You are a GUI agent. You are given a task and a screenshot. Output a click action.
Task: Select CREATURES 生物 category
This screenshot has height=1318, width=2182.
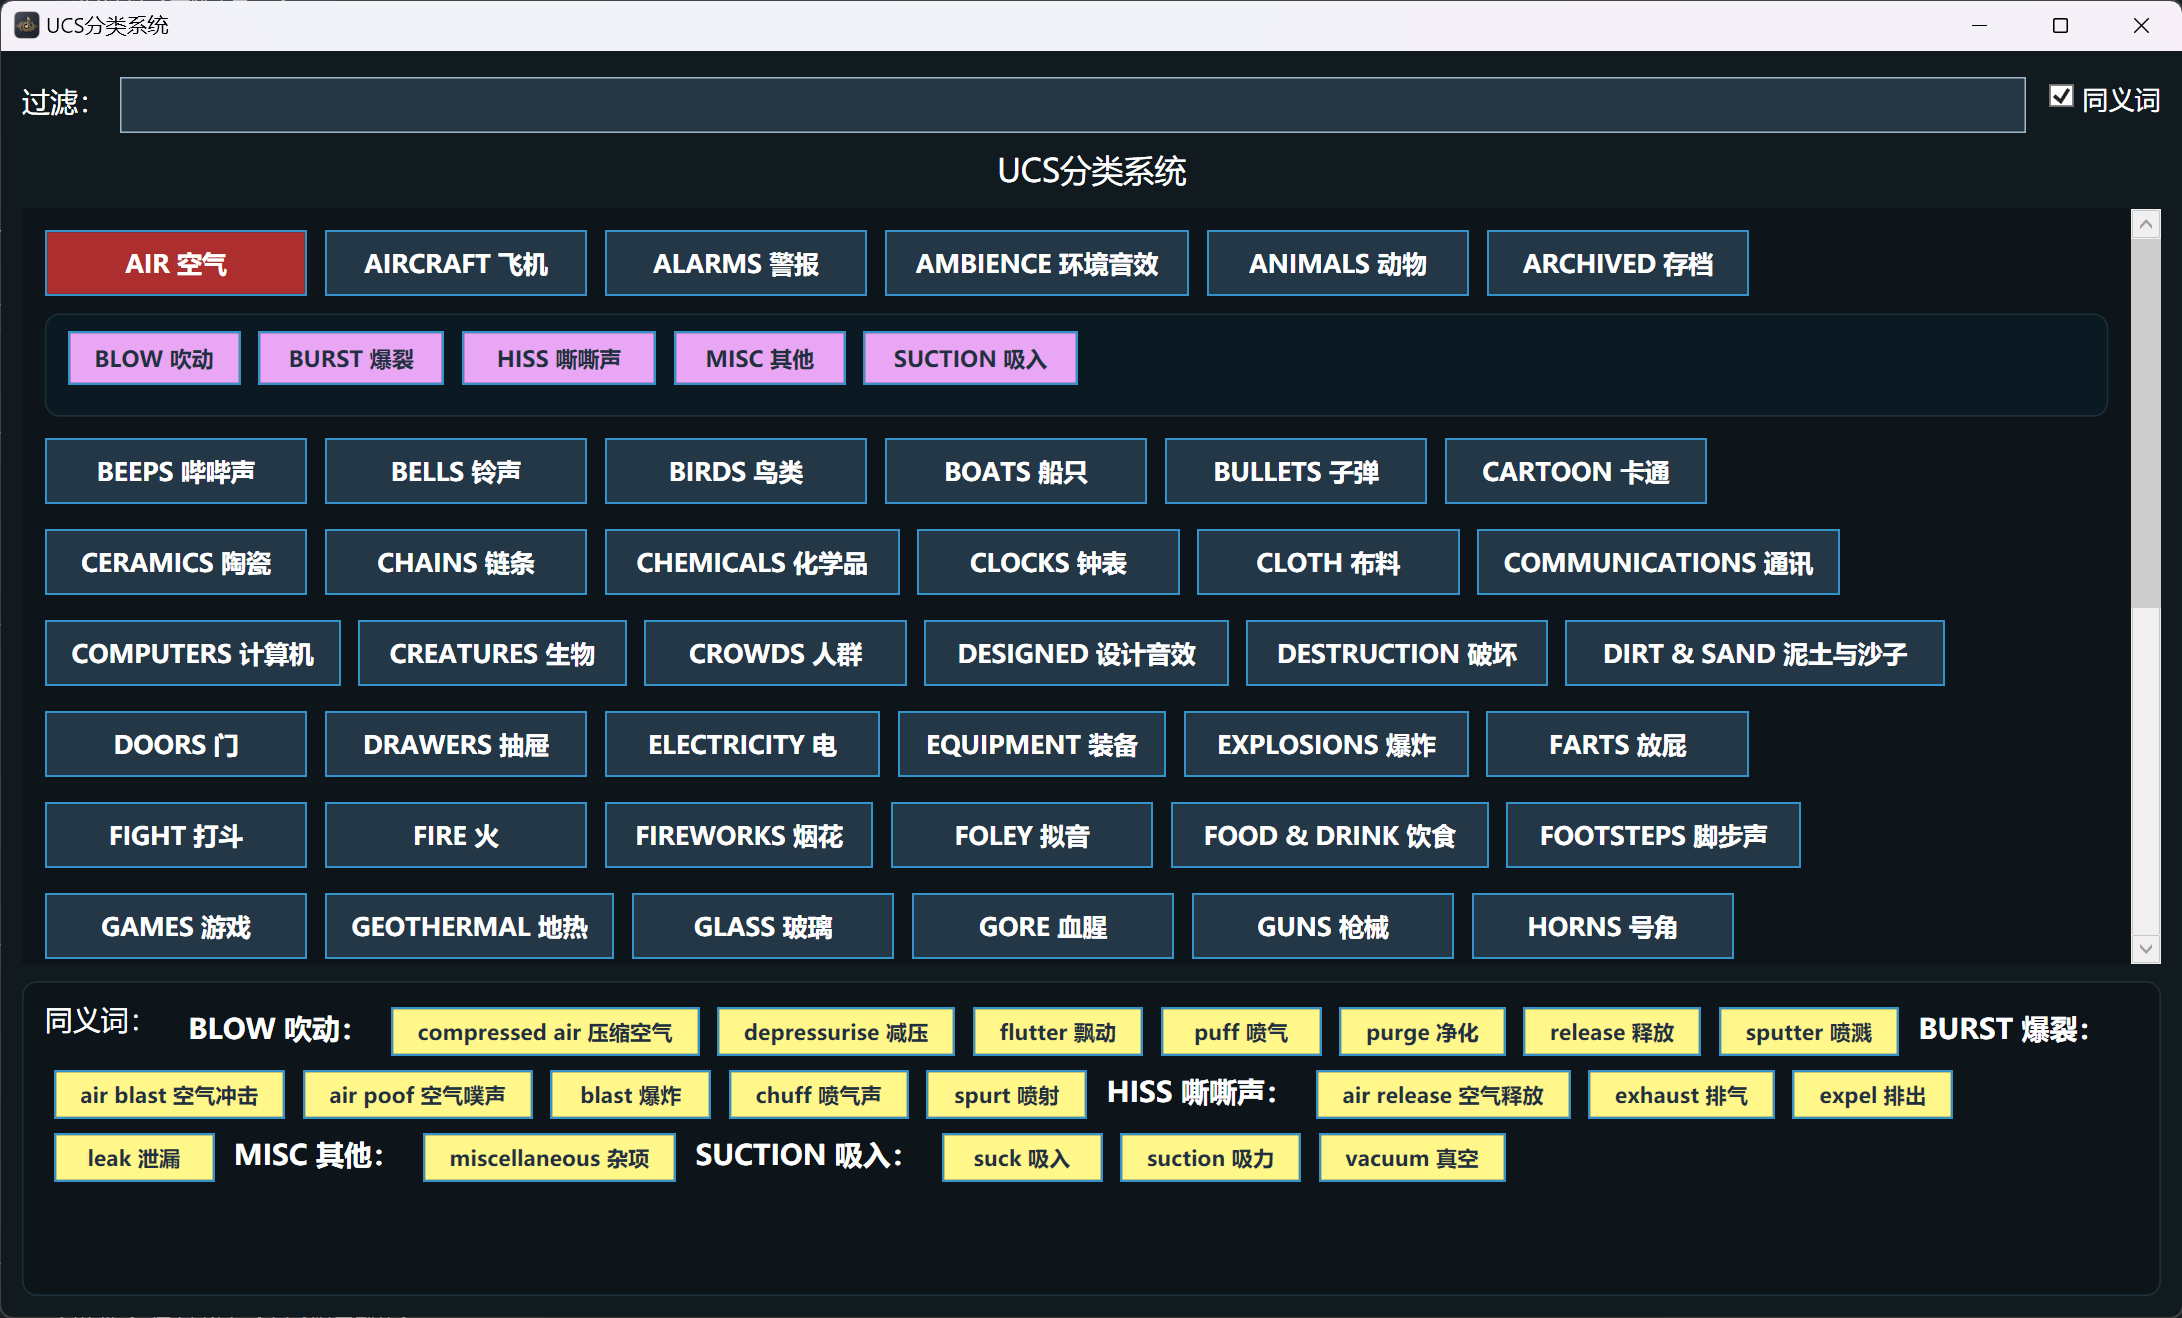pyautogui.click(x=492, y=653)
